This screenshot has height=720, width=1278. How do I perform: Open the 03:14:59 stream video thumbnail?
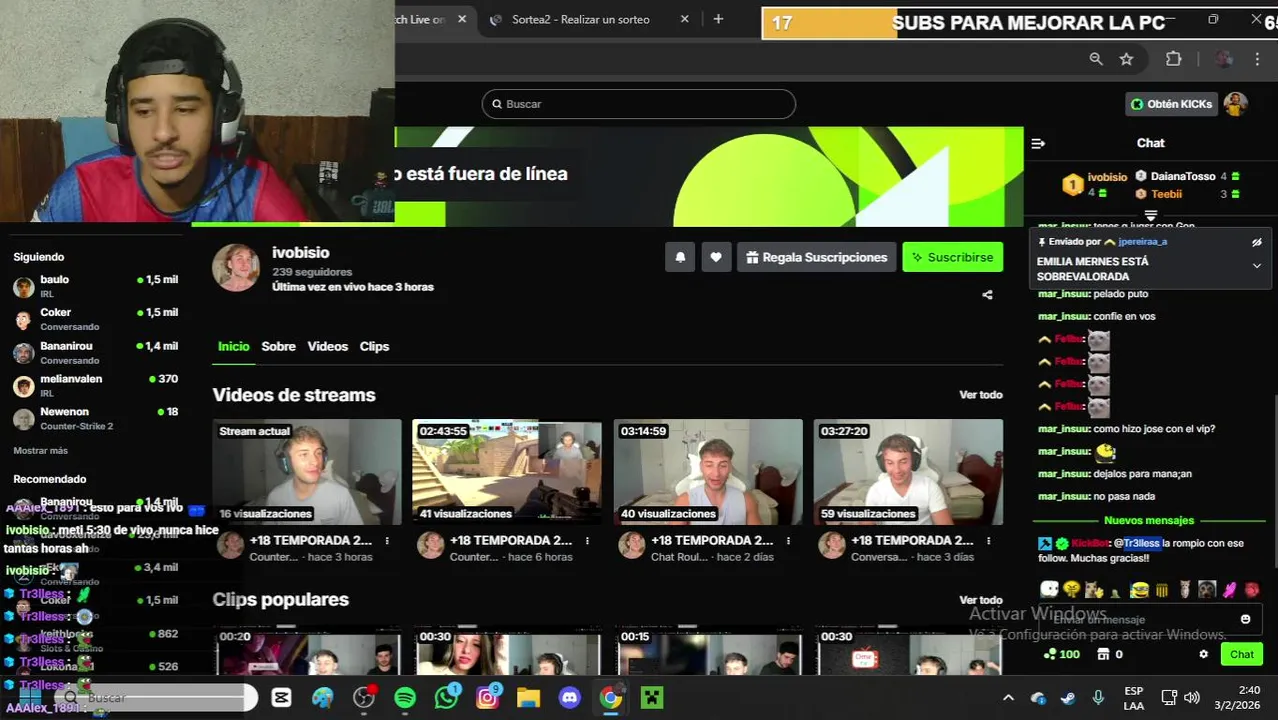coord(708,472)
